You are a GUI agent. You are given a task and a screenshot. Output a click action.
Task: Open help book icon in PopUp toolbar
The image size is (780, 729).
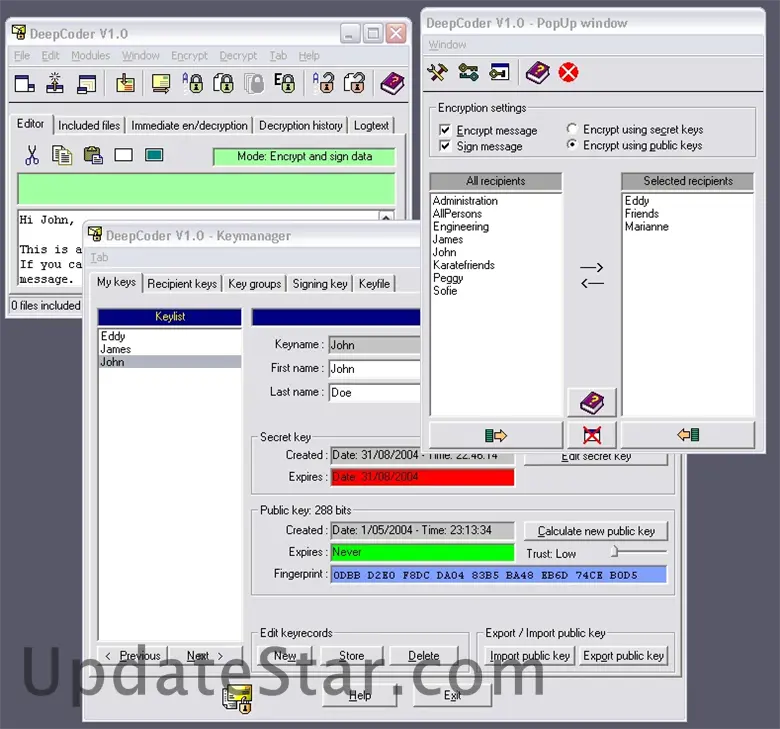tap(538, 73)
